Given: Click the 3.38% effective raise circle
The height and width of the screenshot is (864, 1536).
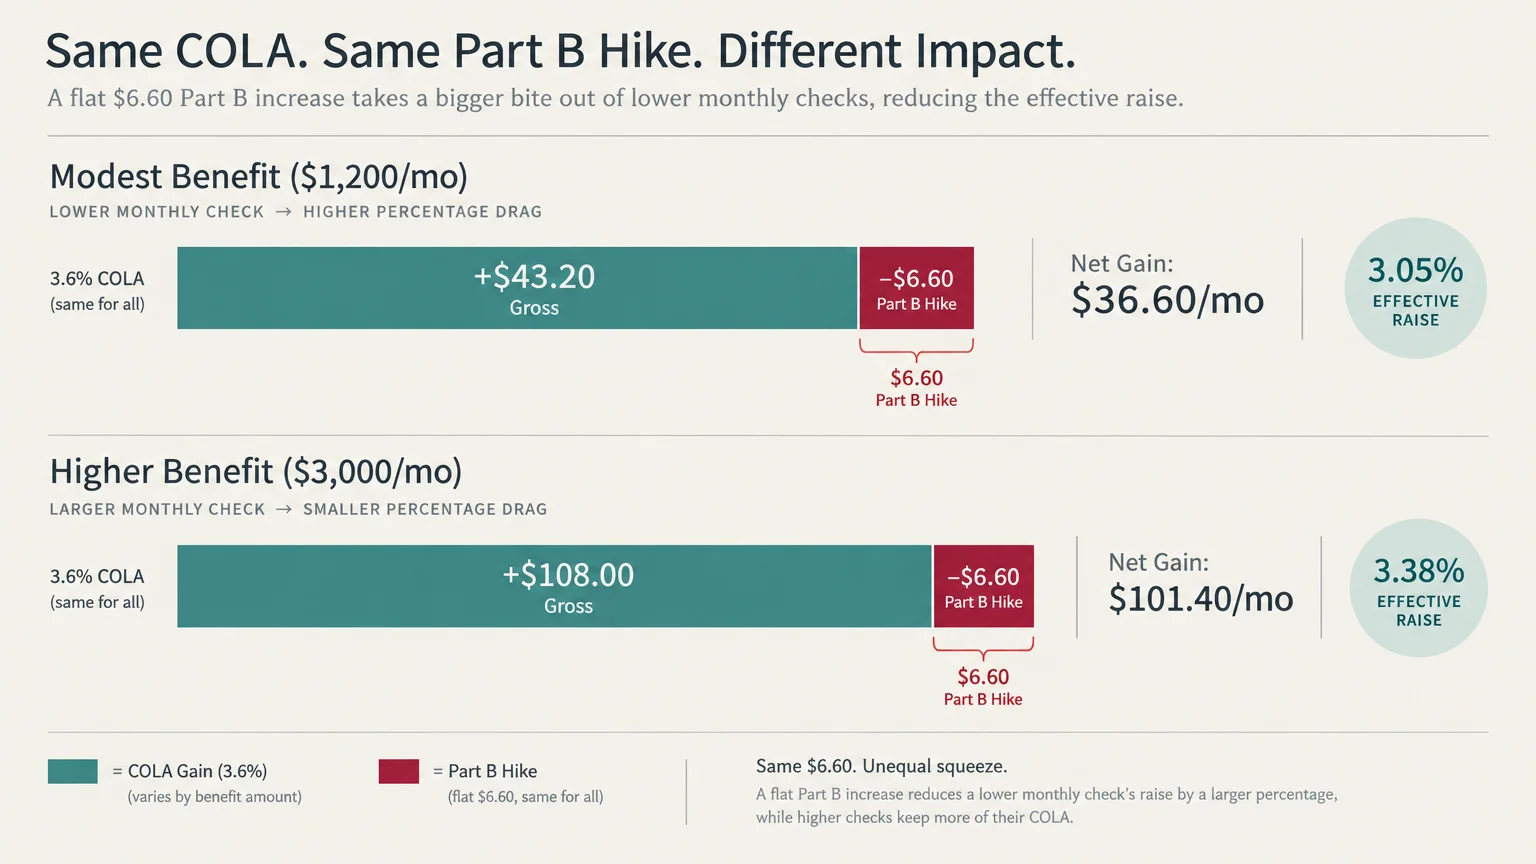Looking at the screenshot, I should [1418, 588].
